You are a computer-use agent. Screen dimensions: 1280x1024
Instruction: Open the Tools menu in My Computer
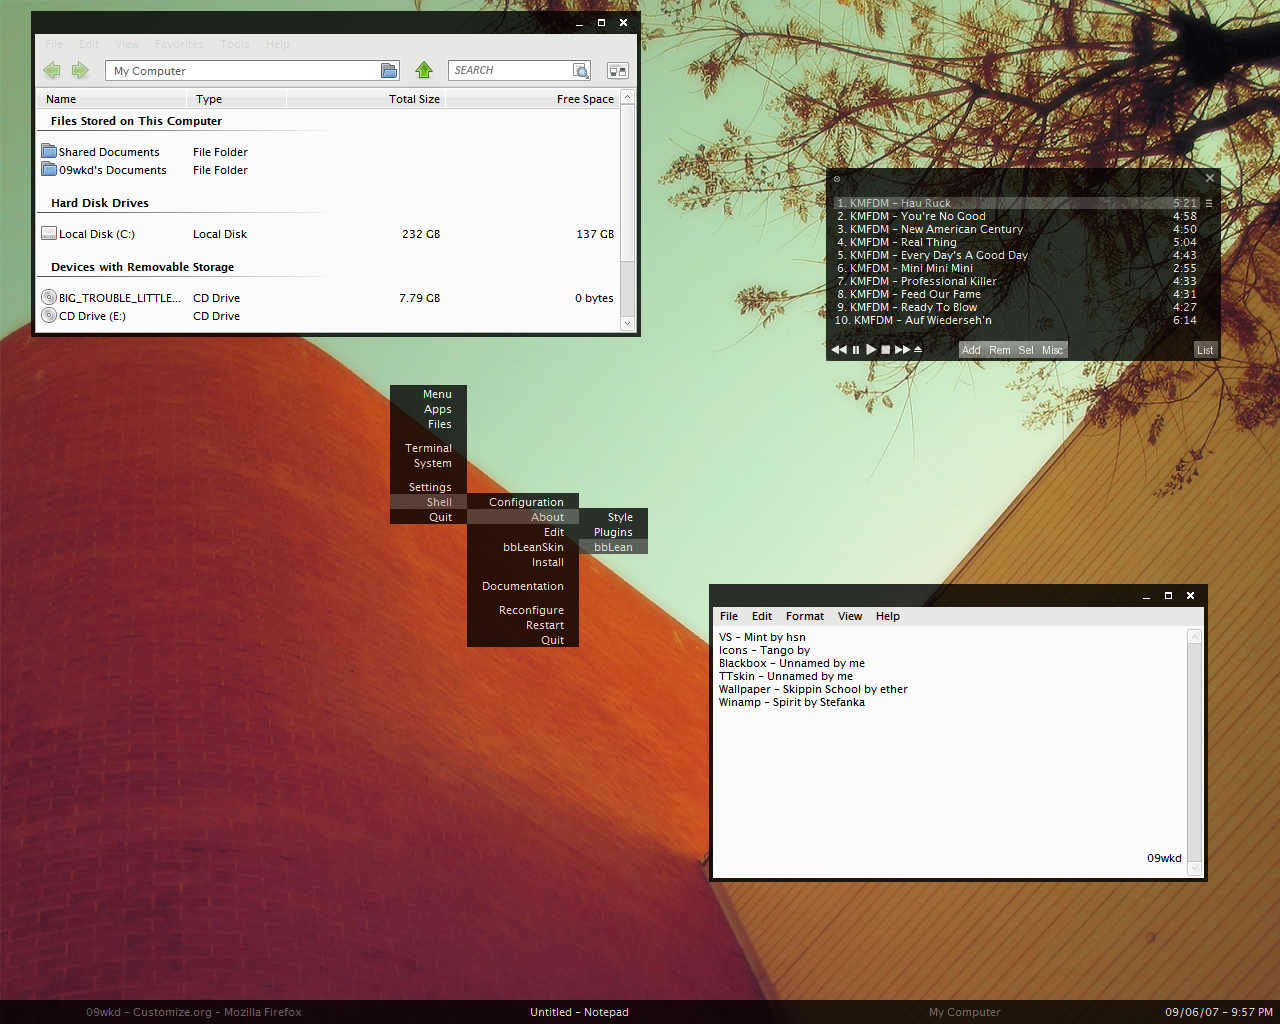(x=235, y=44)
